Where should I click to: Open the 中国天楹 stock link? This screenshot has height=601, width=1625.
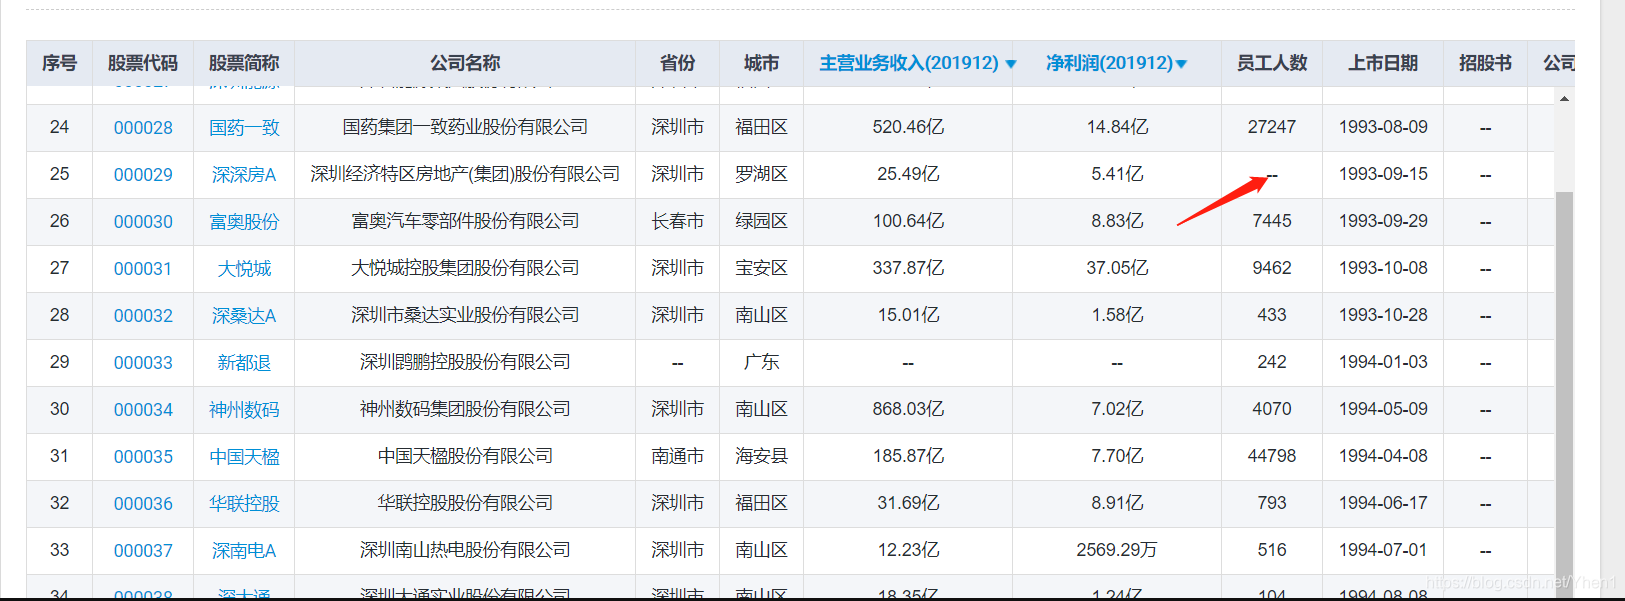244,457
